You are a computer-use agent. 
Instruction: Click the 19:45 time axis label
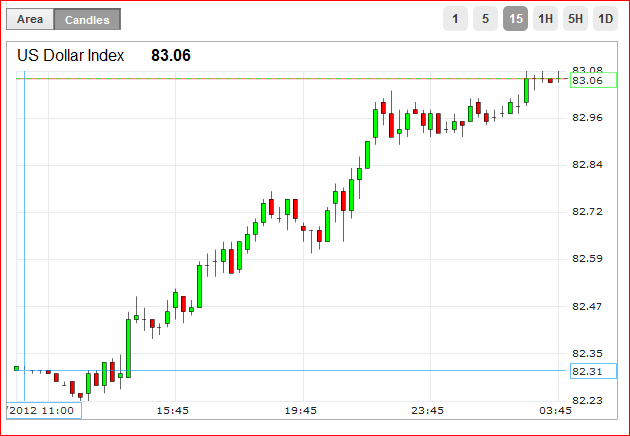pyautogui.click(x=301, y=411)
